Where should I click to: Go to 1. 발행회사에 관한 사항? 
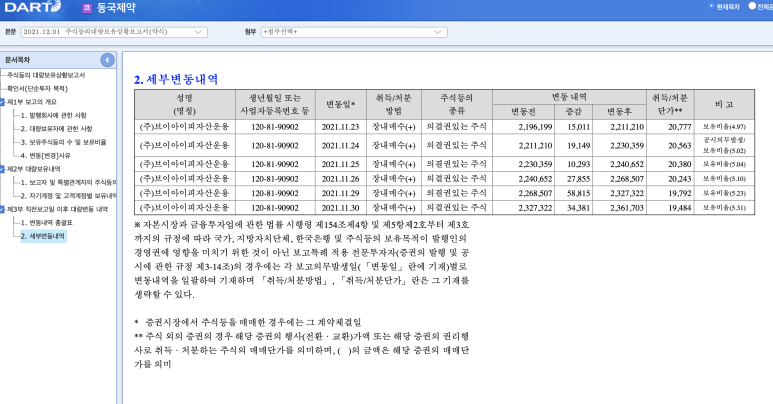pyautogui.click(x=54, y=115)
